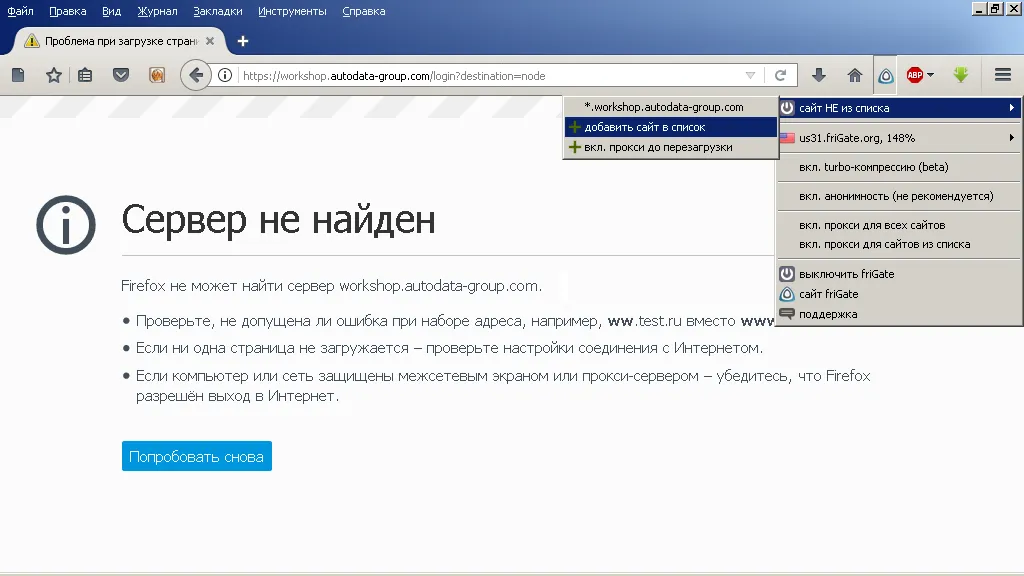Image resolution: width=1024 pixels, height=576 pixels.
Task: Open the Инструменты menu
Action: [292, 11]
